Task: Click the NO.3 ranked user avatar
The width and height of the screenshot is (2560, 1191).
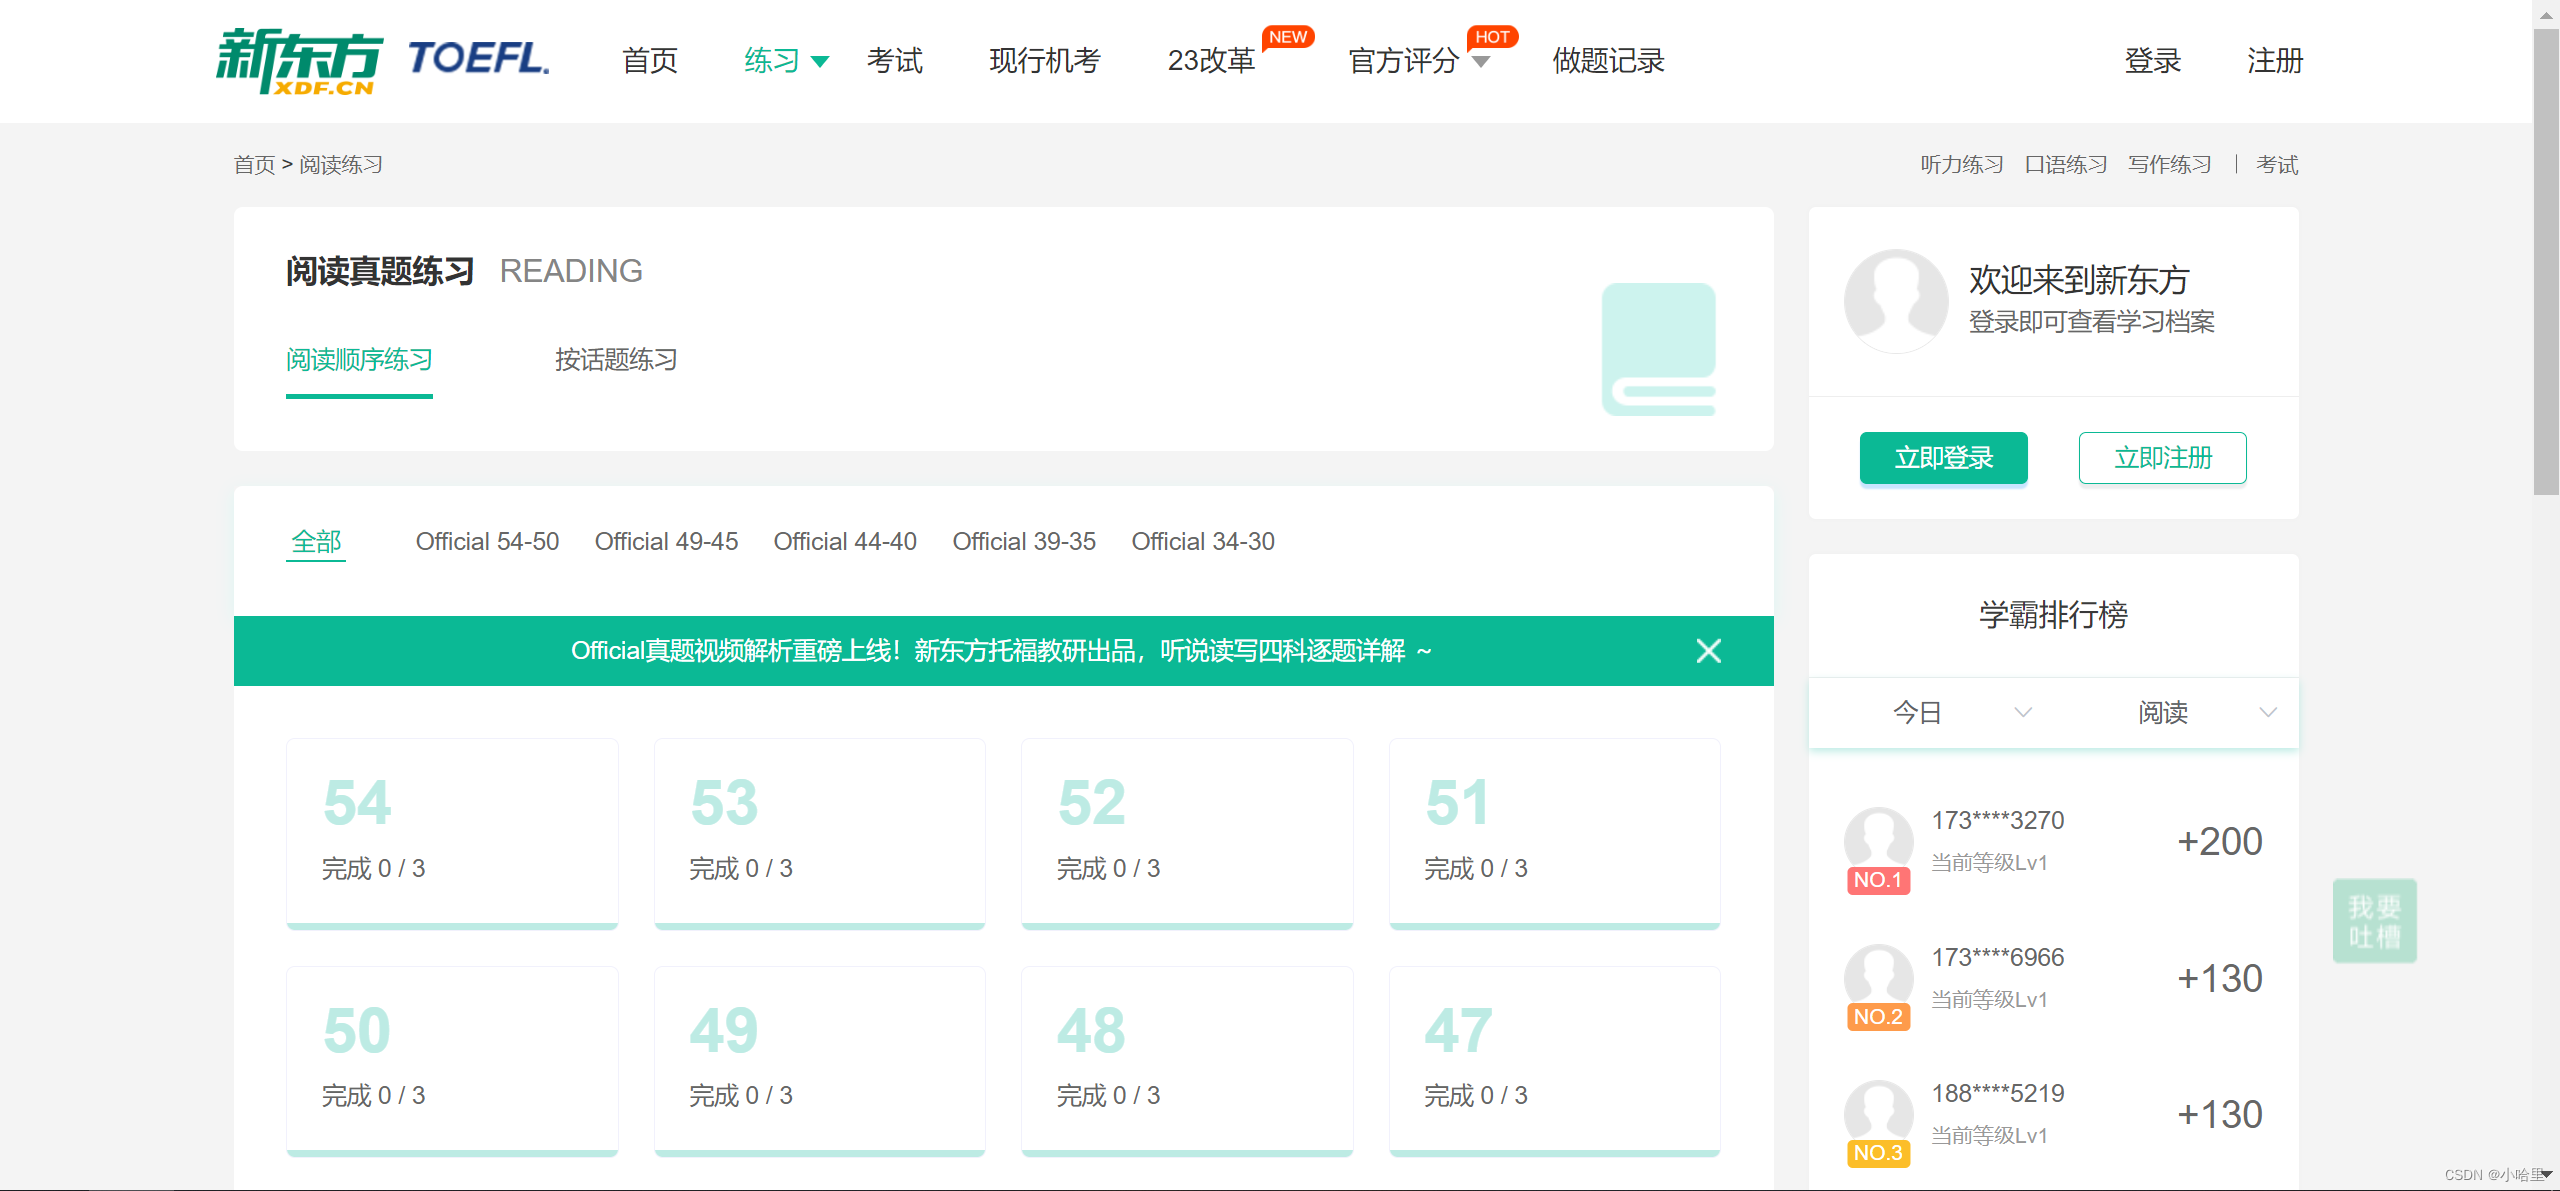Action: pos(1878,1113)
